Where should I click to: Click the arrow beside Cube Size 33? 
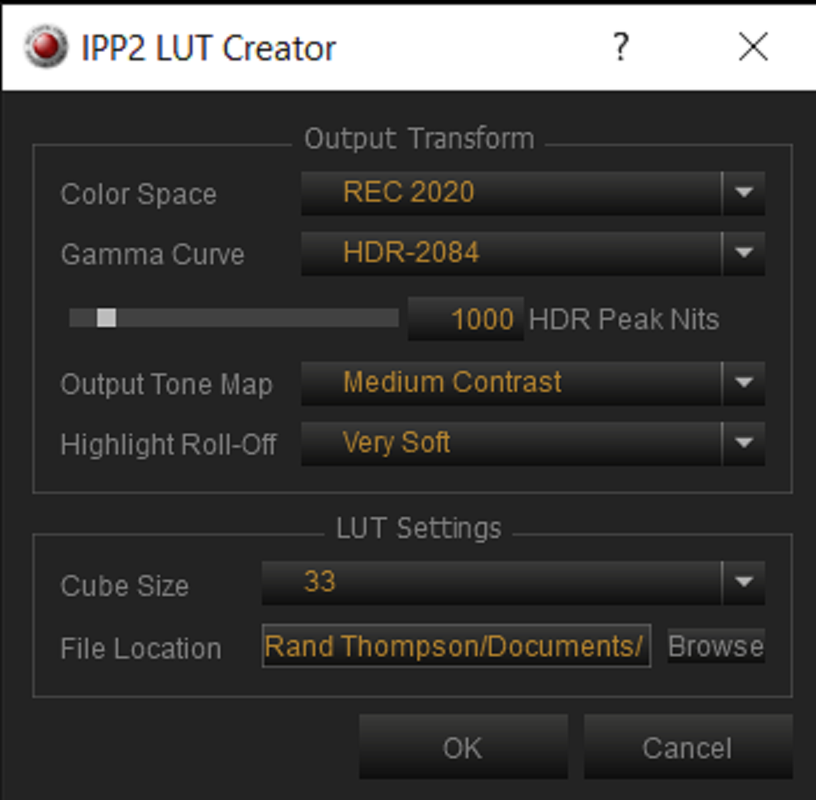[744, 582]
